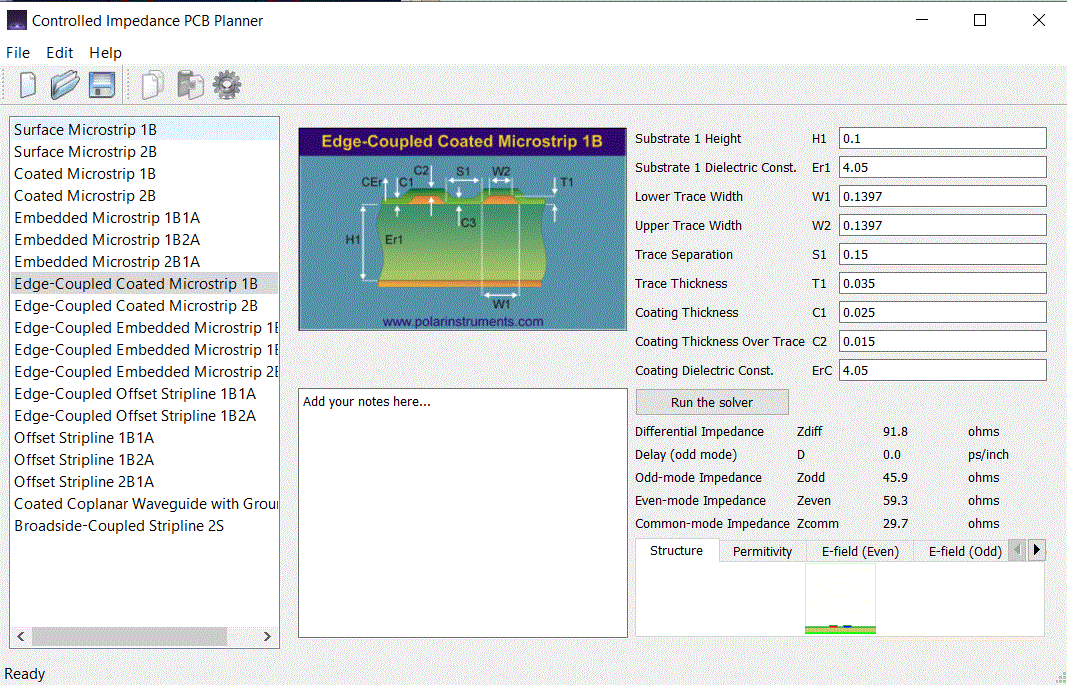Click the Trace Separation S1 field
Image resolution: width=1067 pixels, height=685 pixels.
point(942,254)
